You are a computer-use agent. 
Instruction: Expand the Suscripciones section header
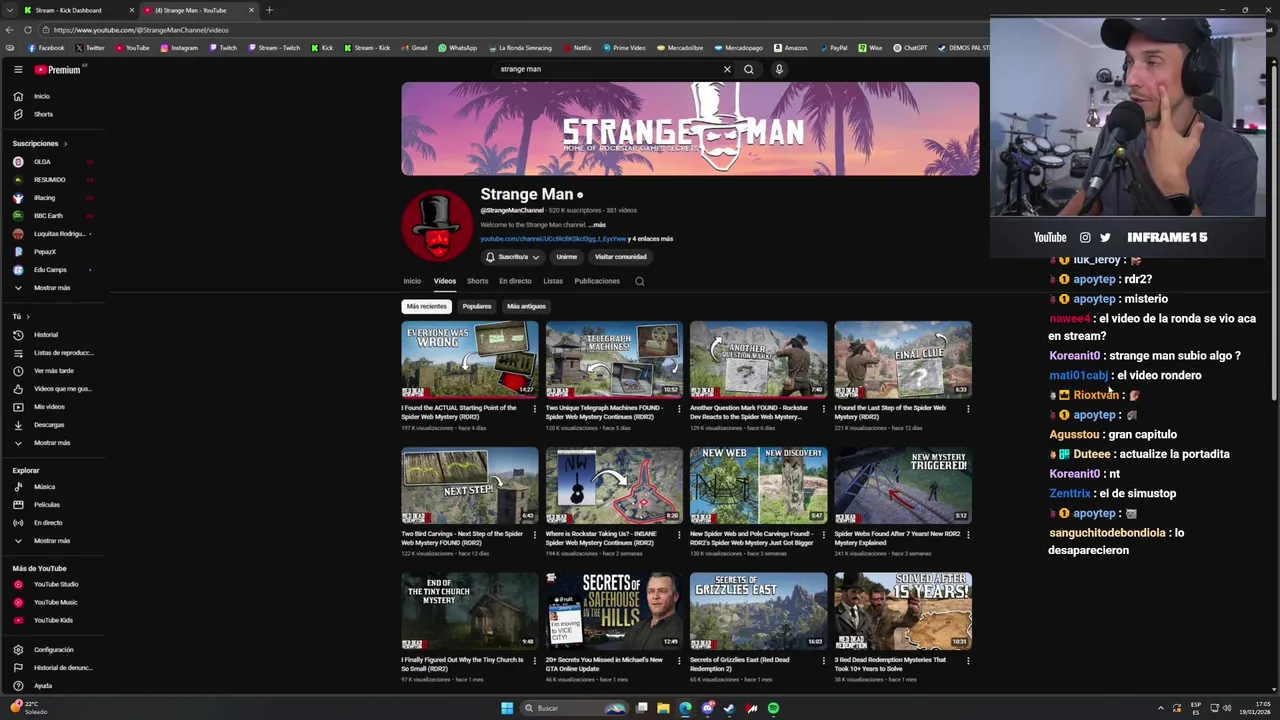[x=40, y=144]
